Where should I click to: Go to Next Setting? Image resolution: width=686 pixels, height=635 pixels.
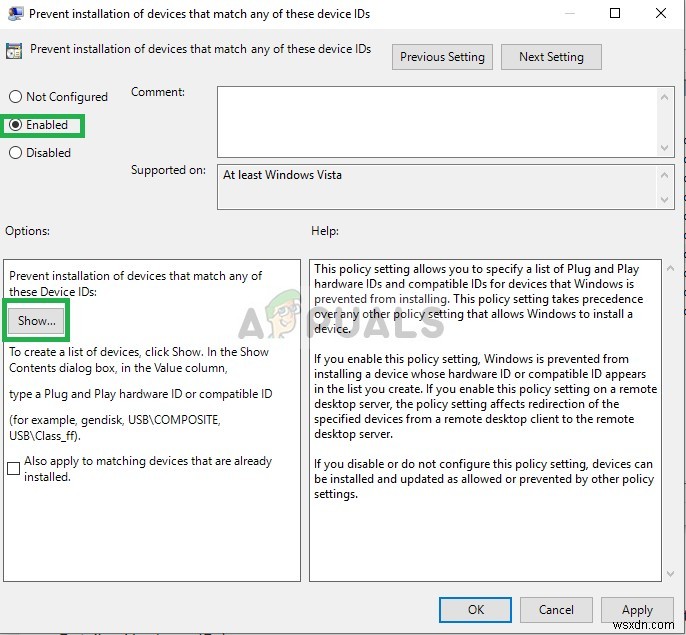(x=551, y=57)
